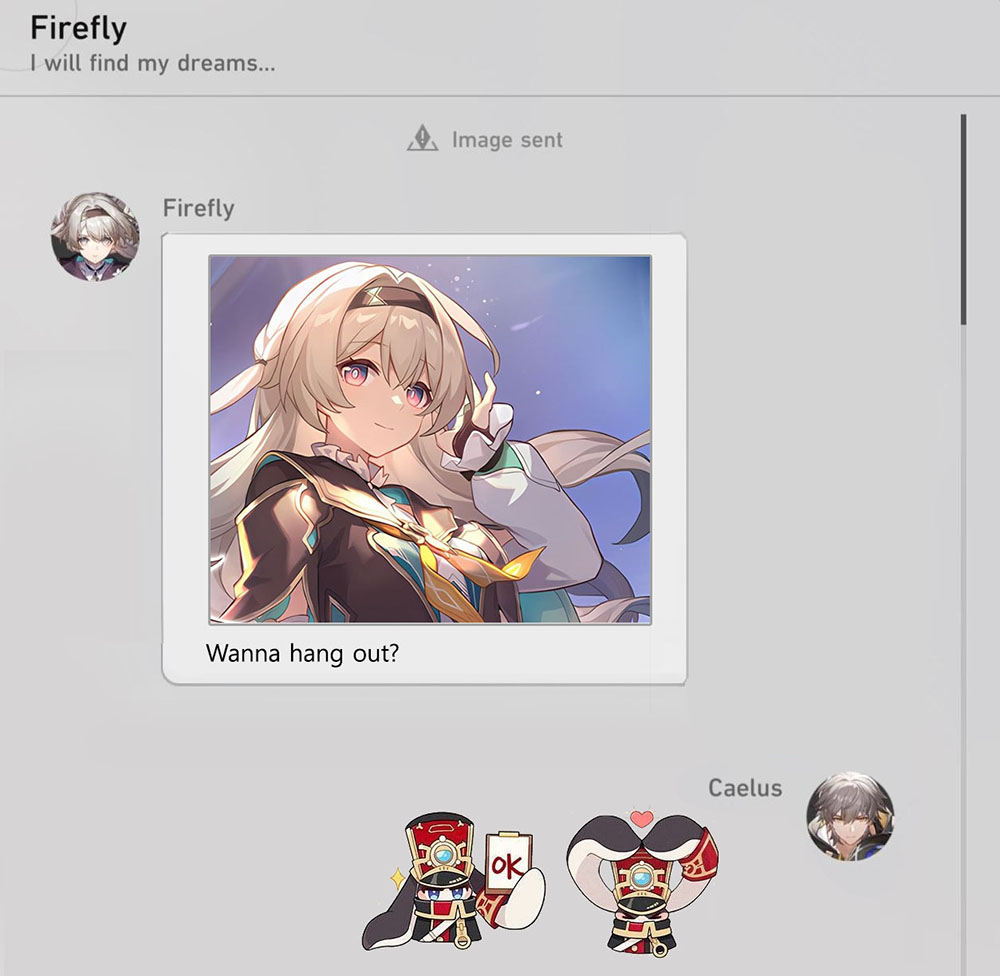The height and width of the screenshot is (976, 1000).
Task: Click the red heart above the sticker
Action: pyautogui.click(x=642, y=818)
